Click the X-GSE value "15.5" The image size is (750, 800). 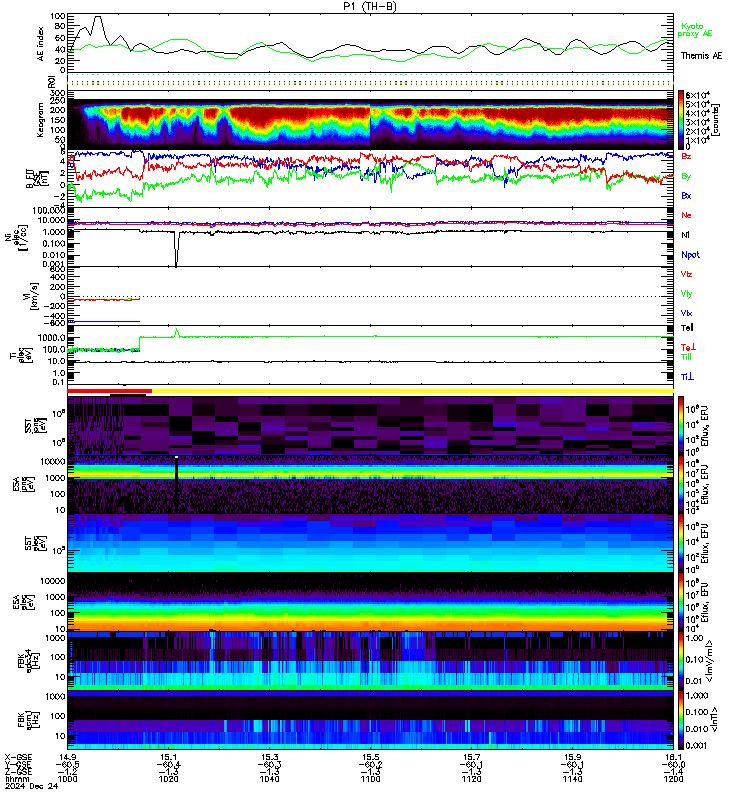click(370, 757)
